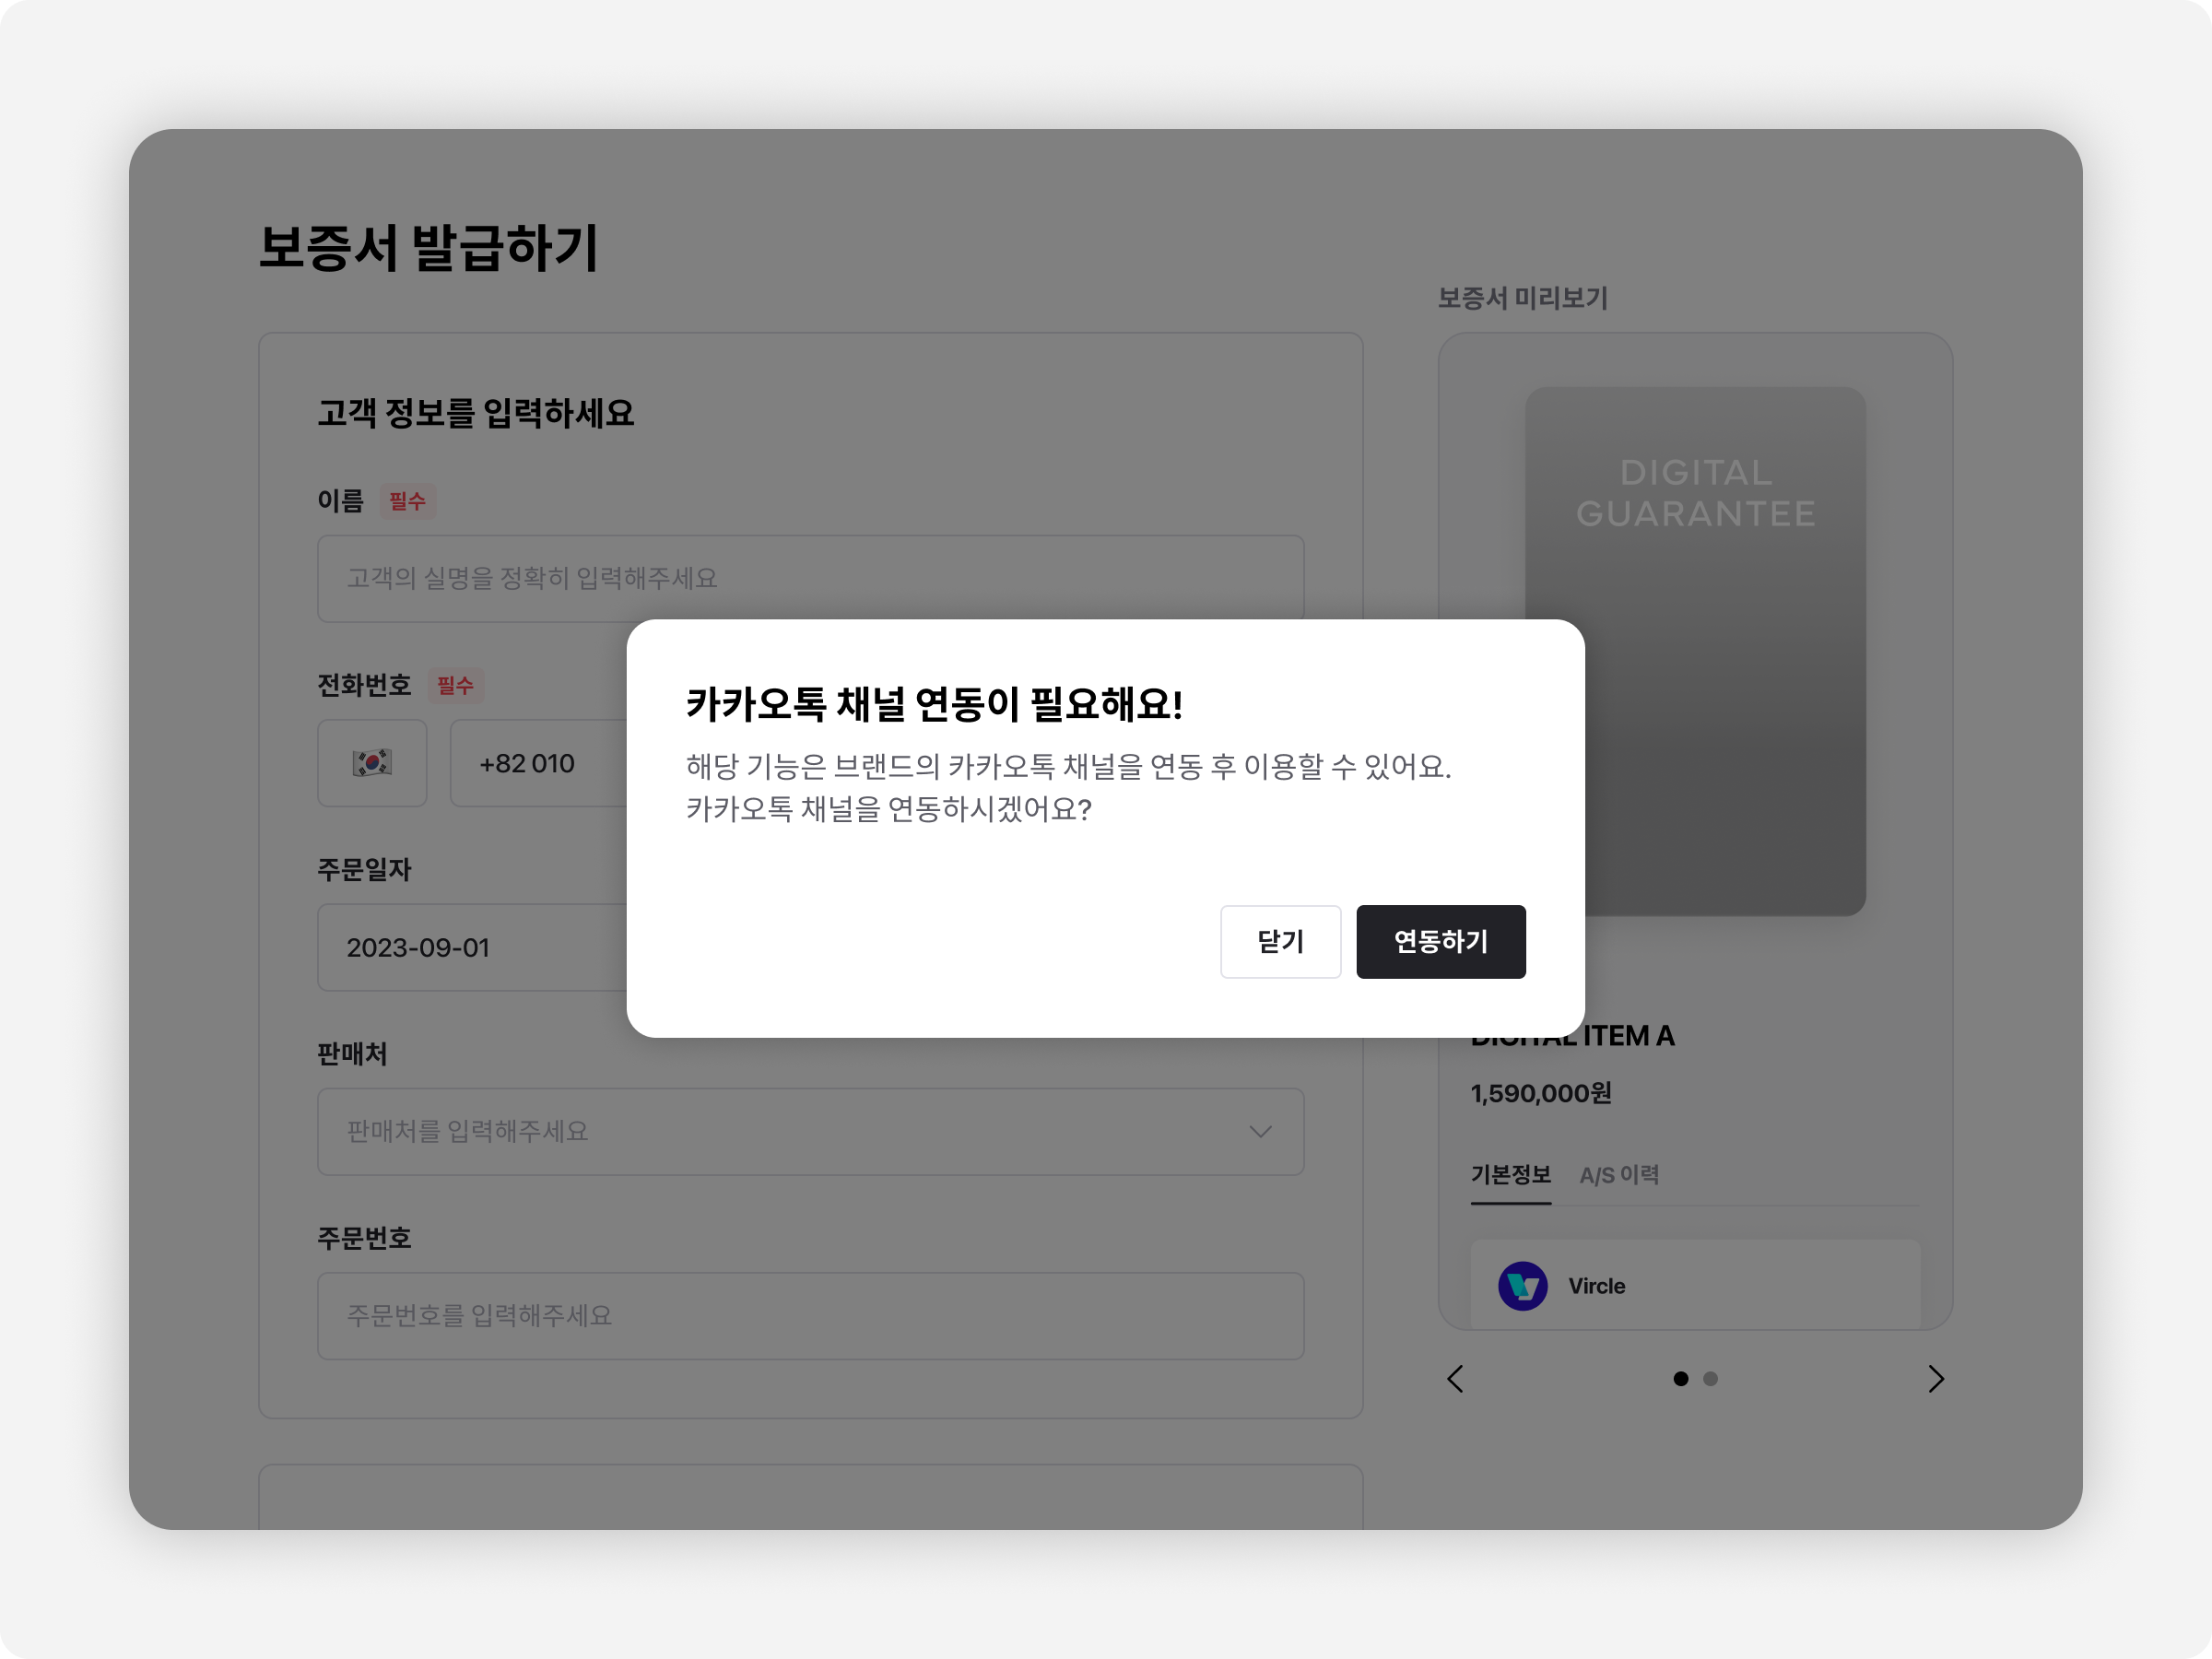Click the 1,590,000원 price text
Image resolution: width=2212 pixels, height=1659 pixels.
tap(1540, 1093)
